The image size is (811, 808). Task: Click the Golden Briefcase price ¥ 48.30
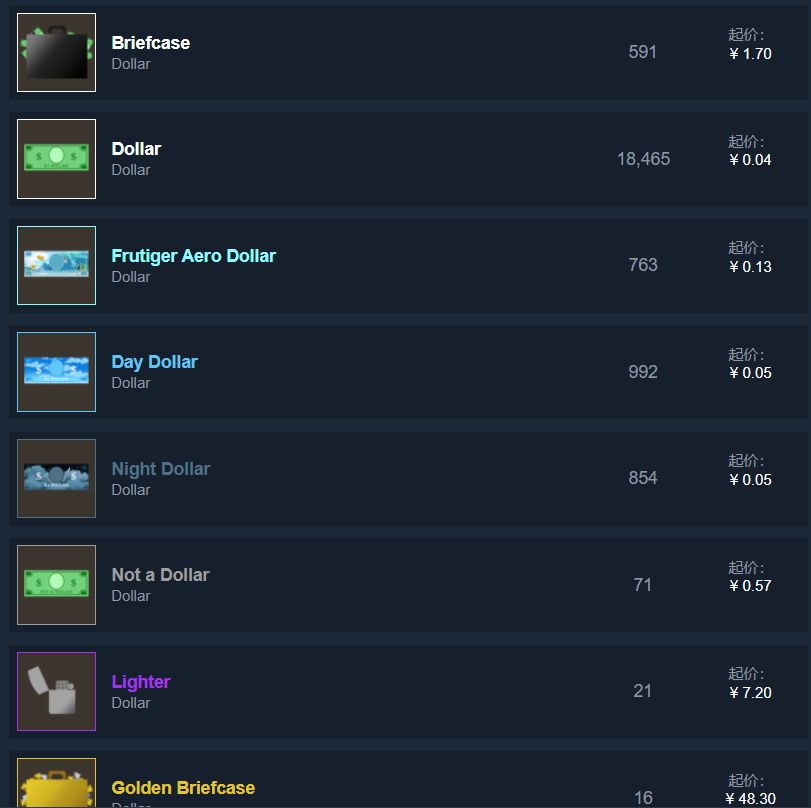(x=750, y=799)
